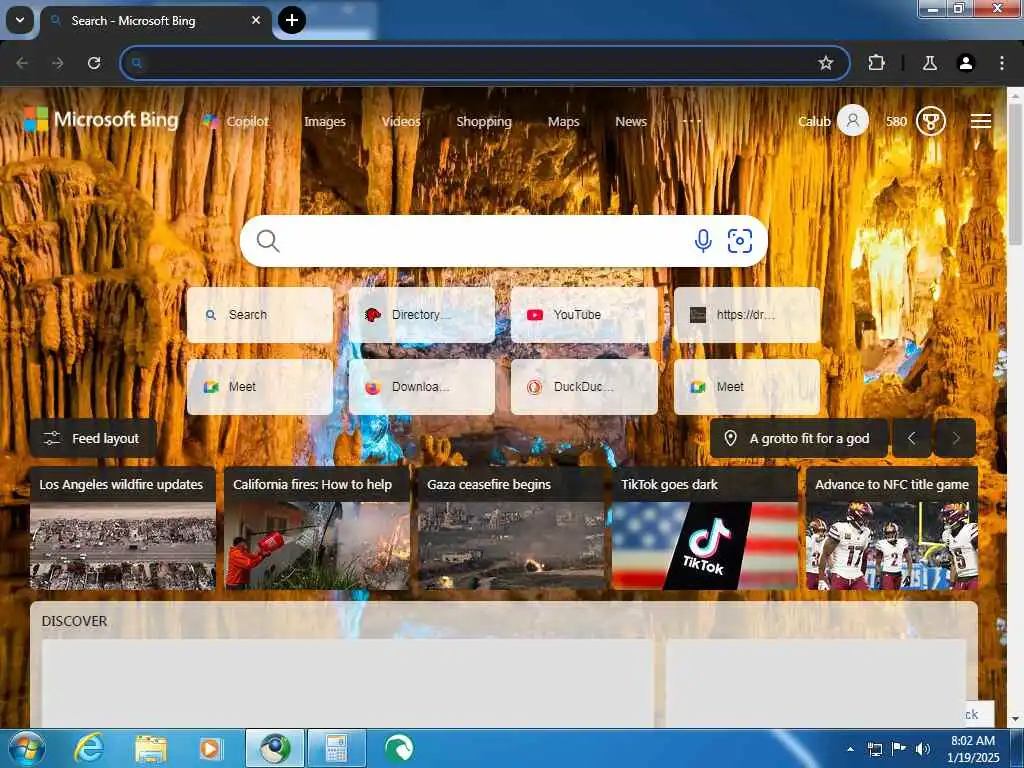The image size is (1024, 768).
Task: Switch to the browser taskbar button
Action: pos(275,748)
